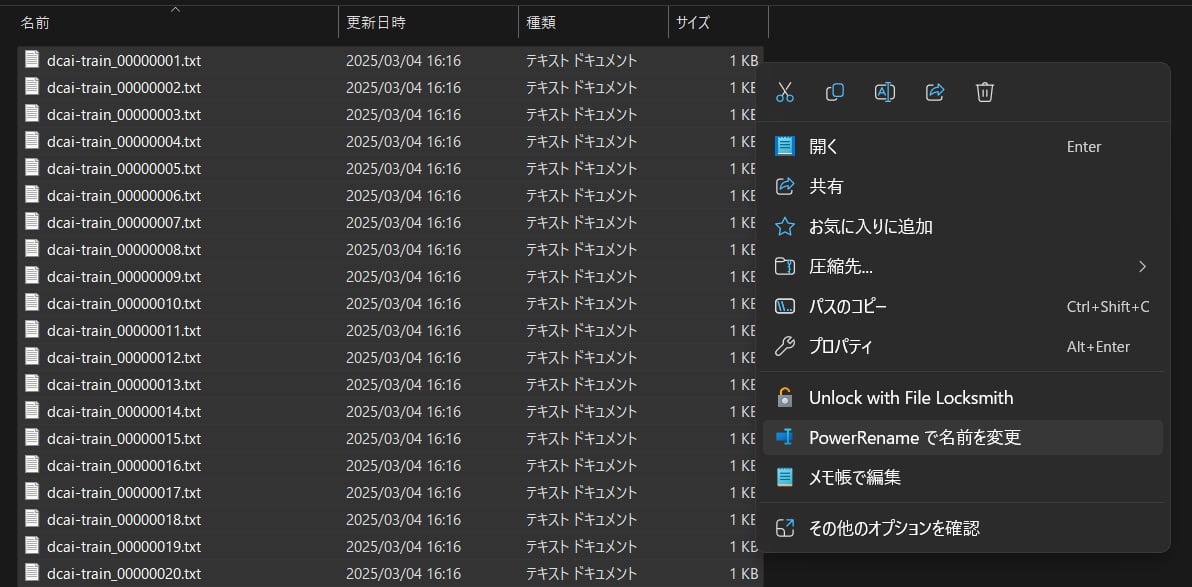
Task: Click the icon beside その他のオプションを確認
Action: [x=785, y=528]
